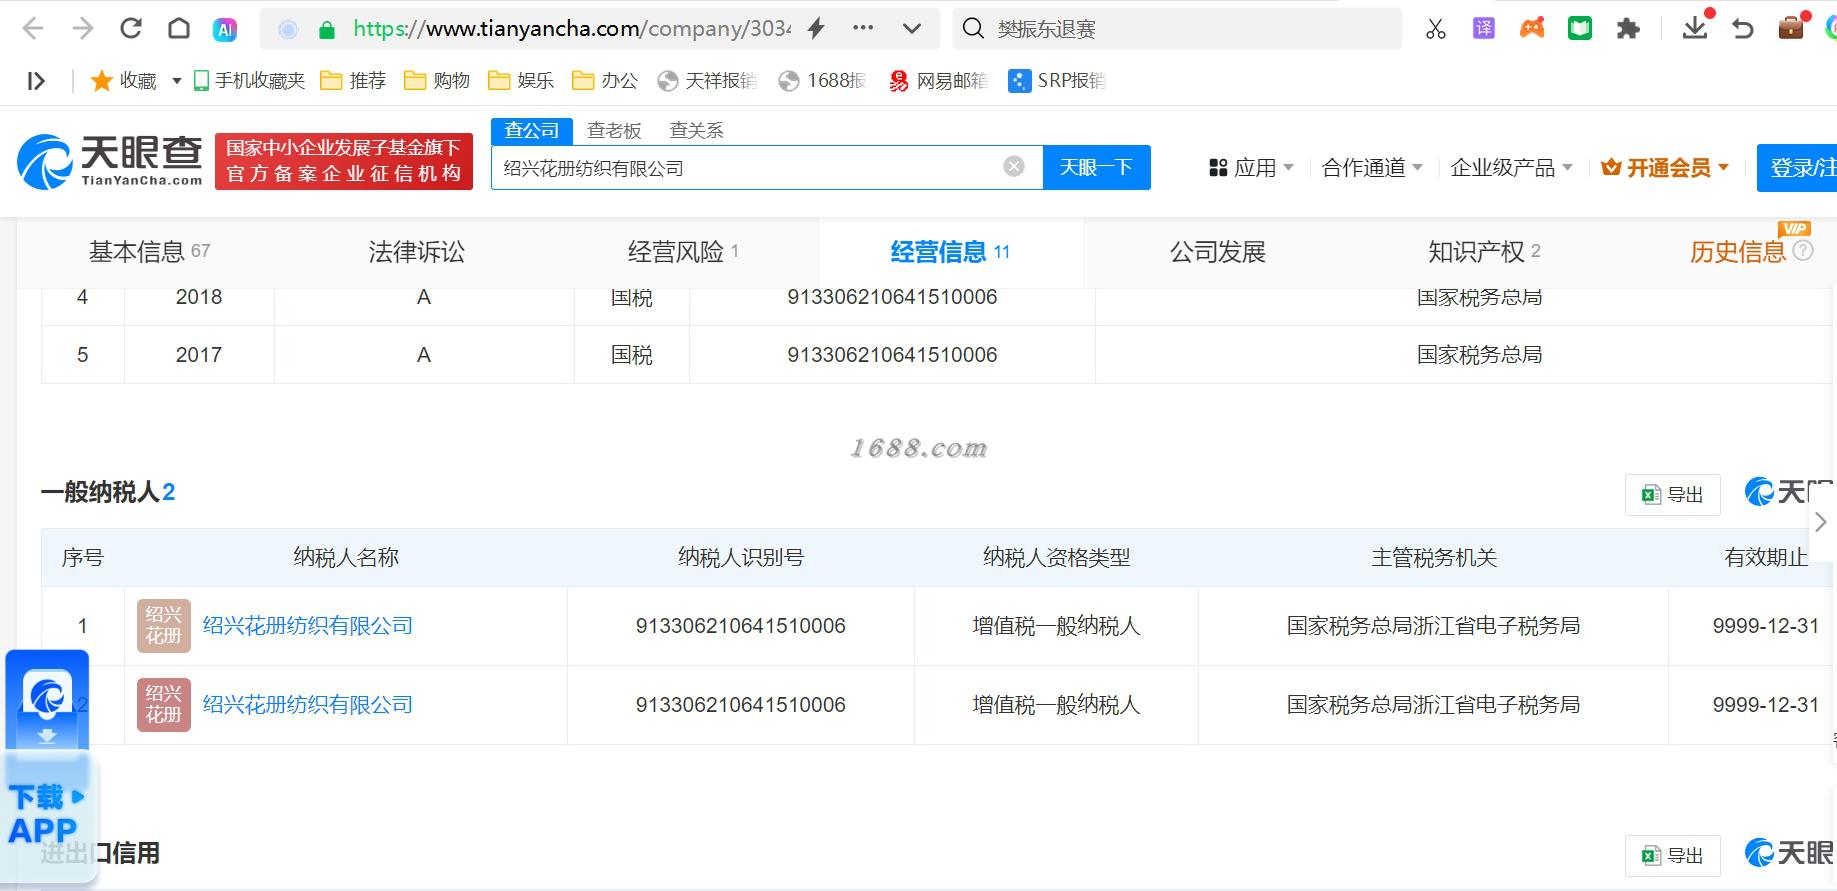
Task: Open the 购物 bookmark folder
Action: coord(437,81)
